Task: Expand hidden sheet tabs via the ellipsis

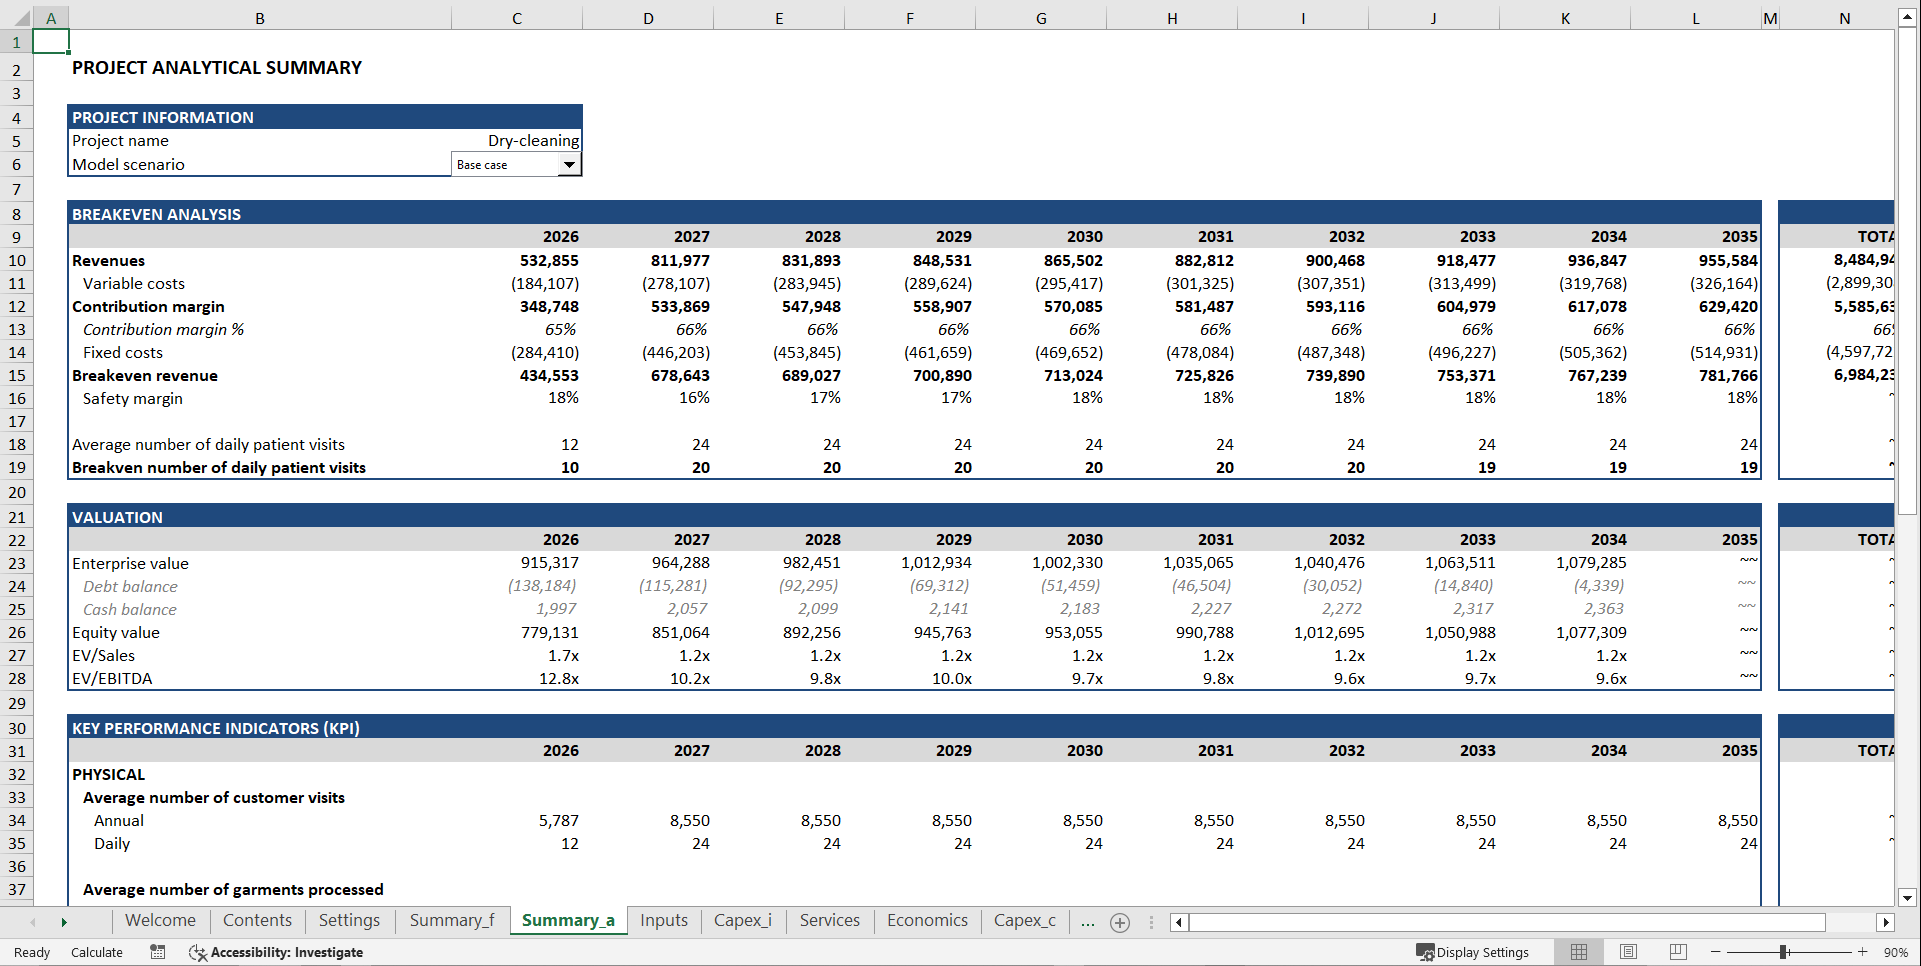Action: pos(1088,921)
